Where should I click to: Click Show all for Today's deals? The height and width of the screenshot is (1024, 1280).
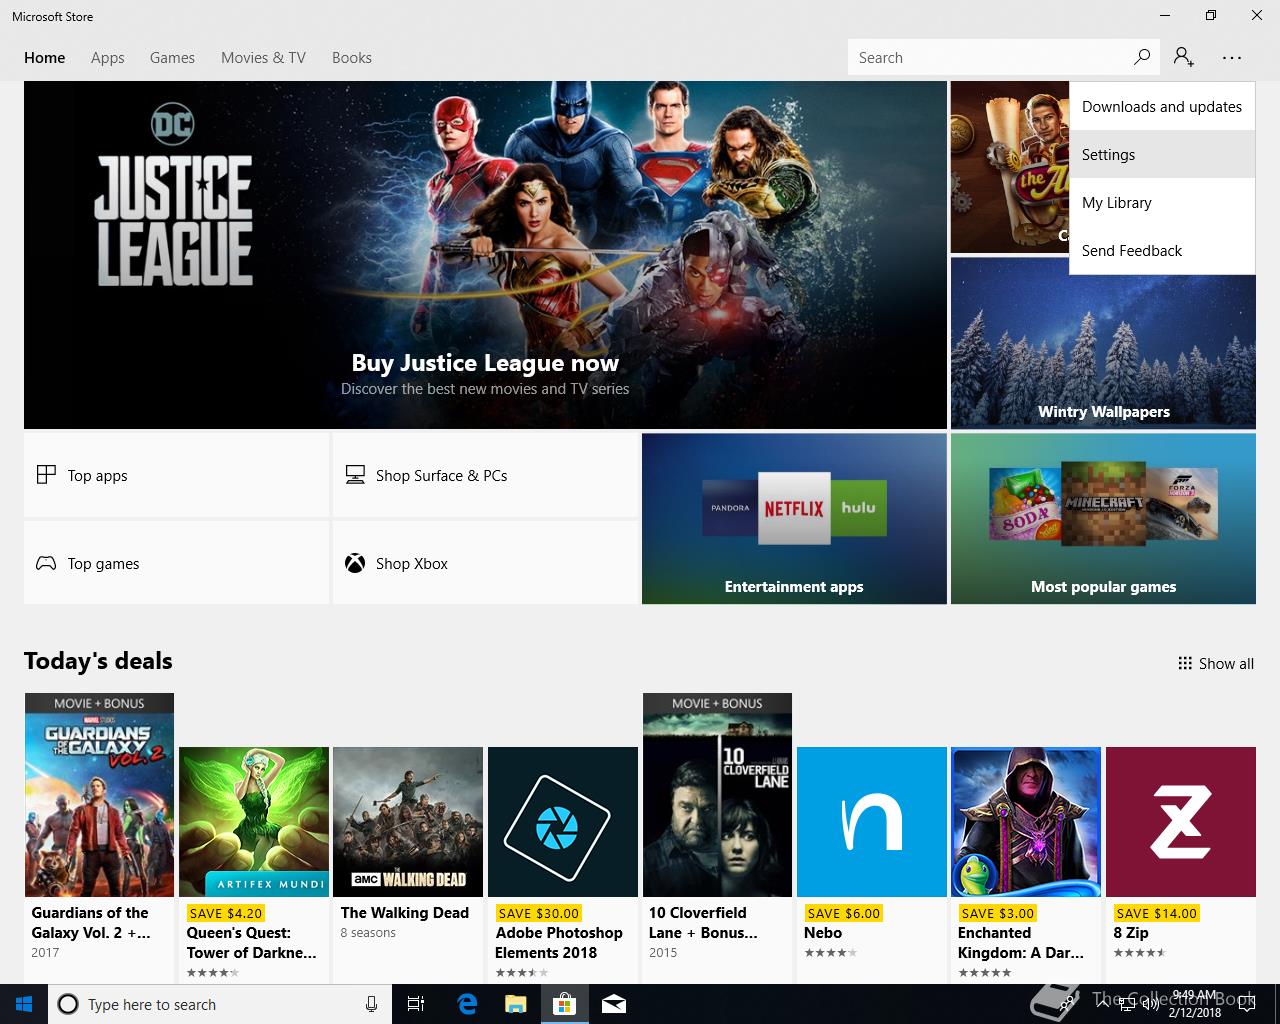(1216, 663)
